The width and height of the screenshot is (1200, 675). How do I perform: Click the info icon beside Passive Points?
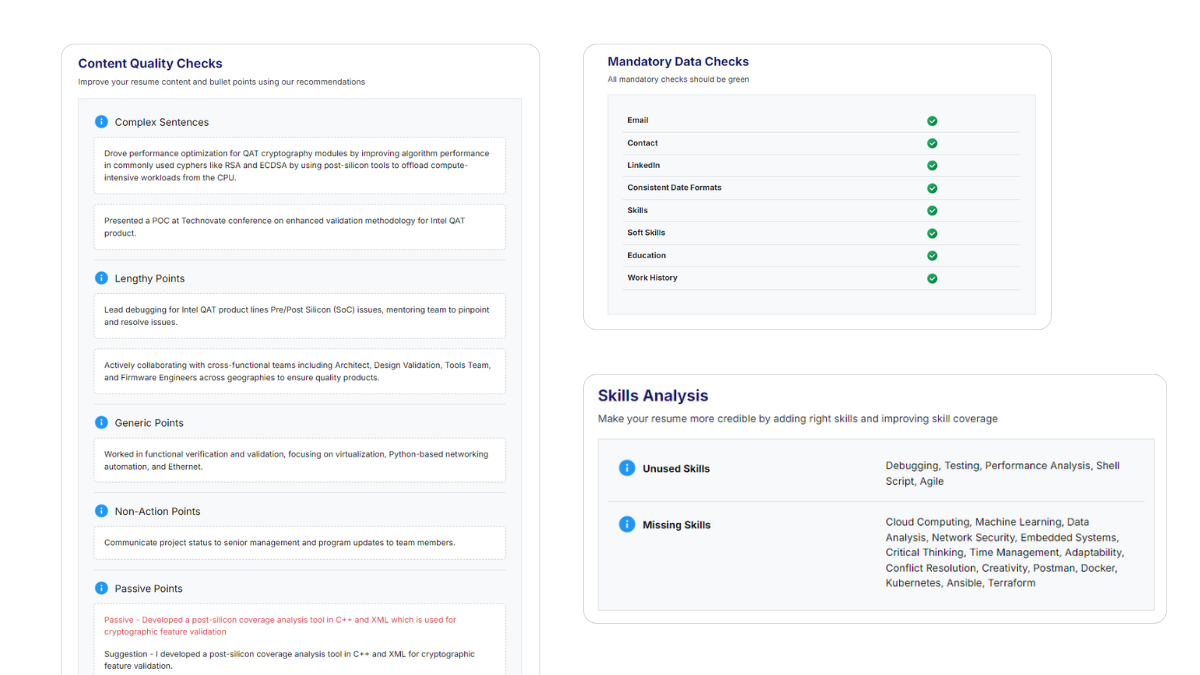(101, 588)
